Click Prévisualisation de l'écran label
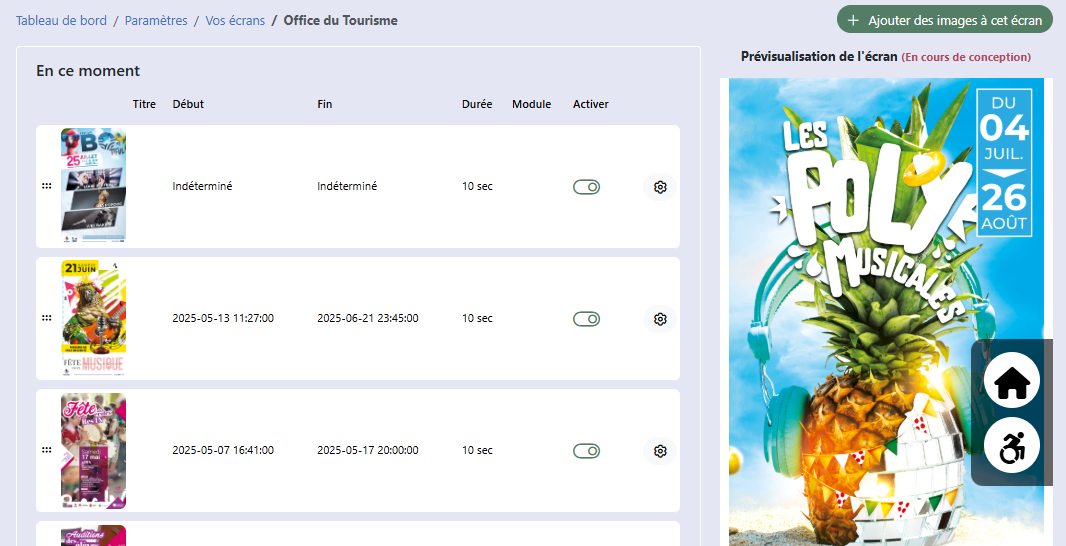Image resolution: width=1066 pixels, height=546 pixels. pos(819,56)
